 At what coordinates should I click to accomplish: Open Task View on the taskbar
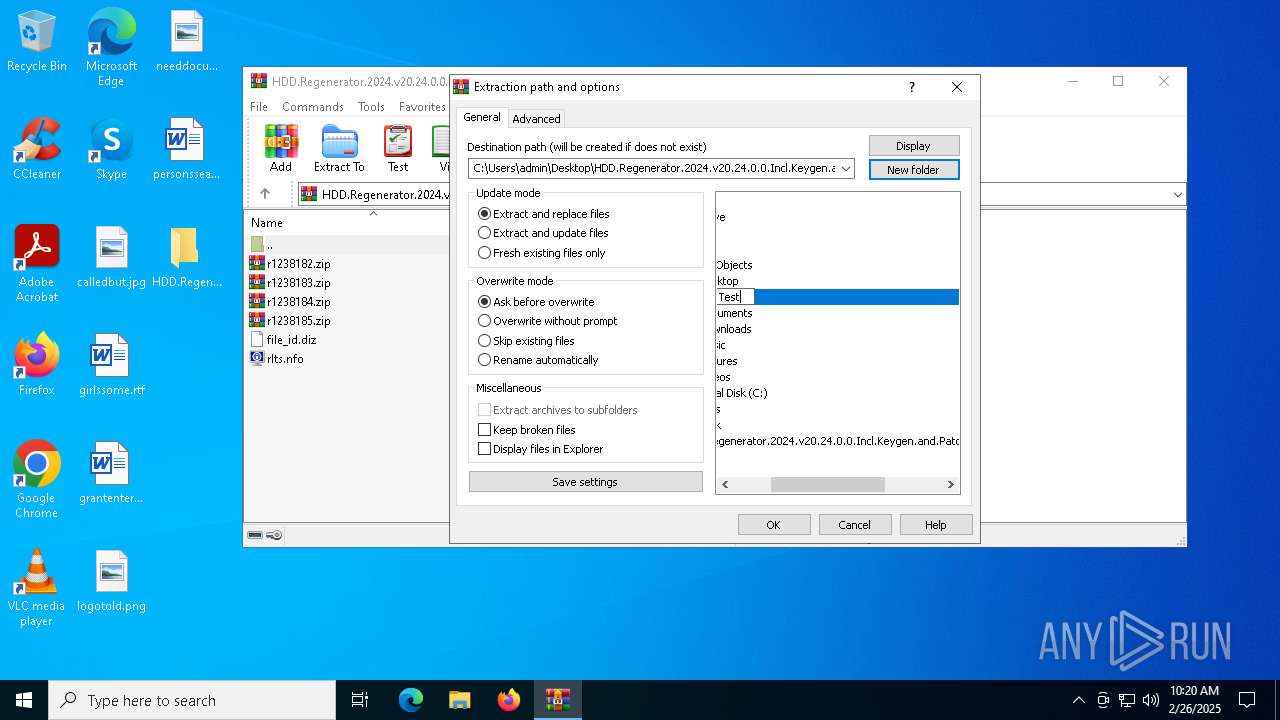coord(360,700)
